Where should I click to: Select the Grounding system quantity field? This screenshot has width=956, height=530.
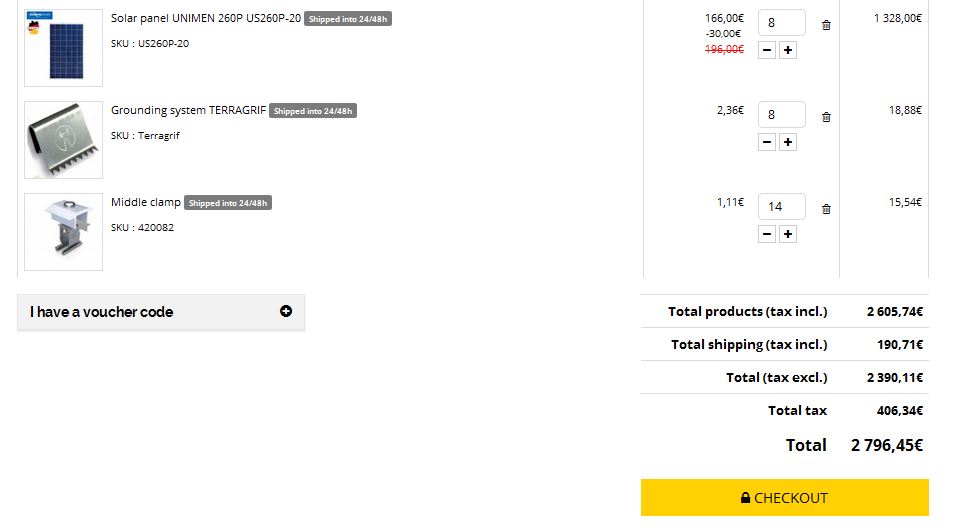pyautogui.click(x=782, y=115)
